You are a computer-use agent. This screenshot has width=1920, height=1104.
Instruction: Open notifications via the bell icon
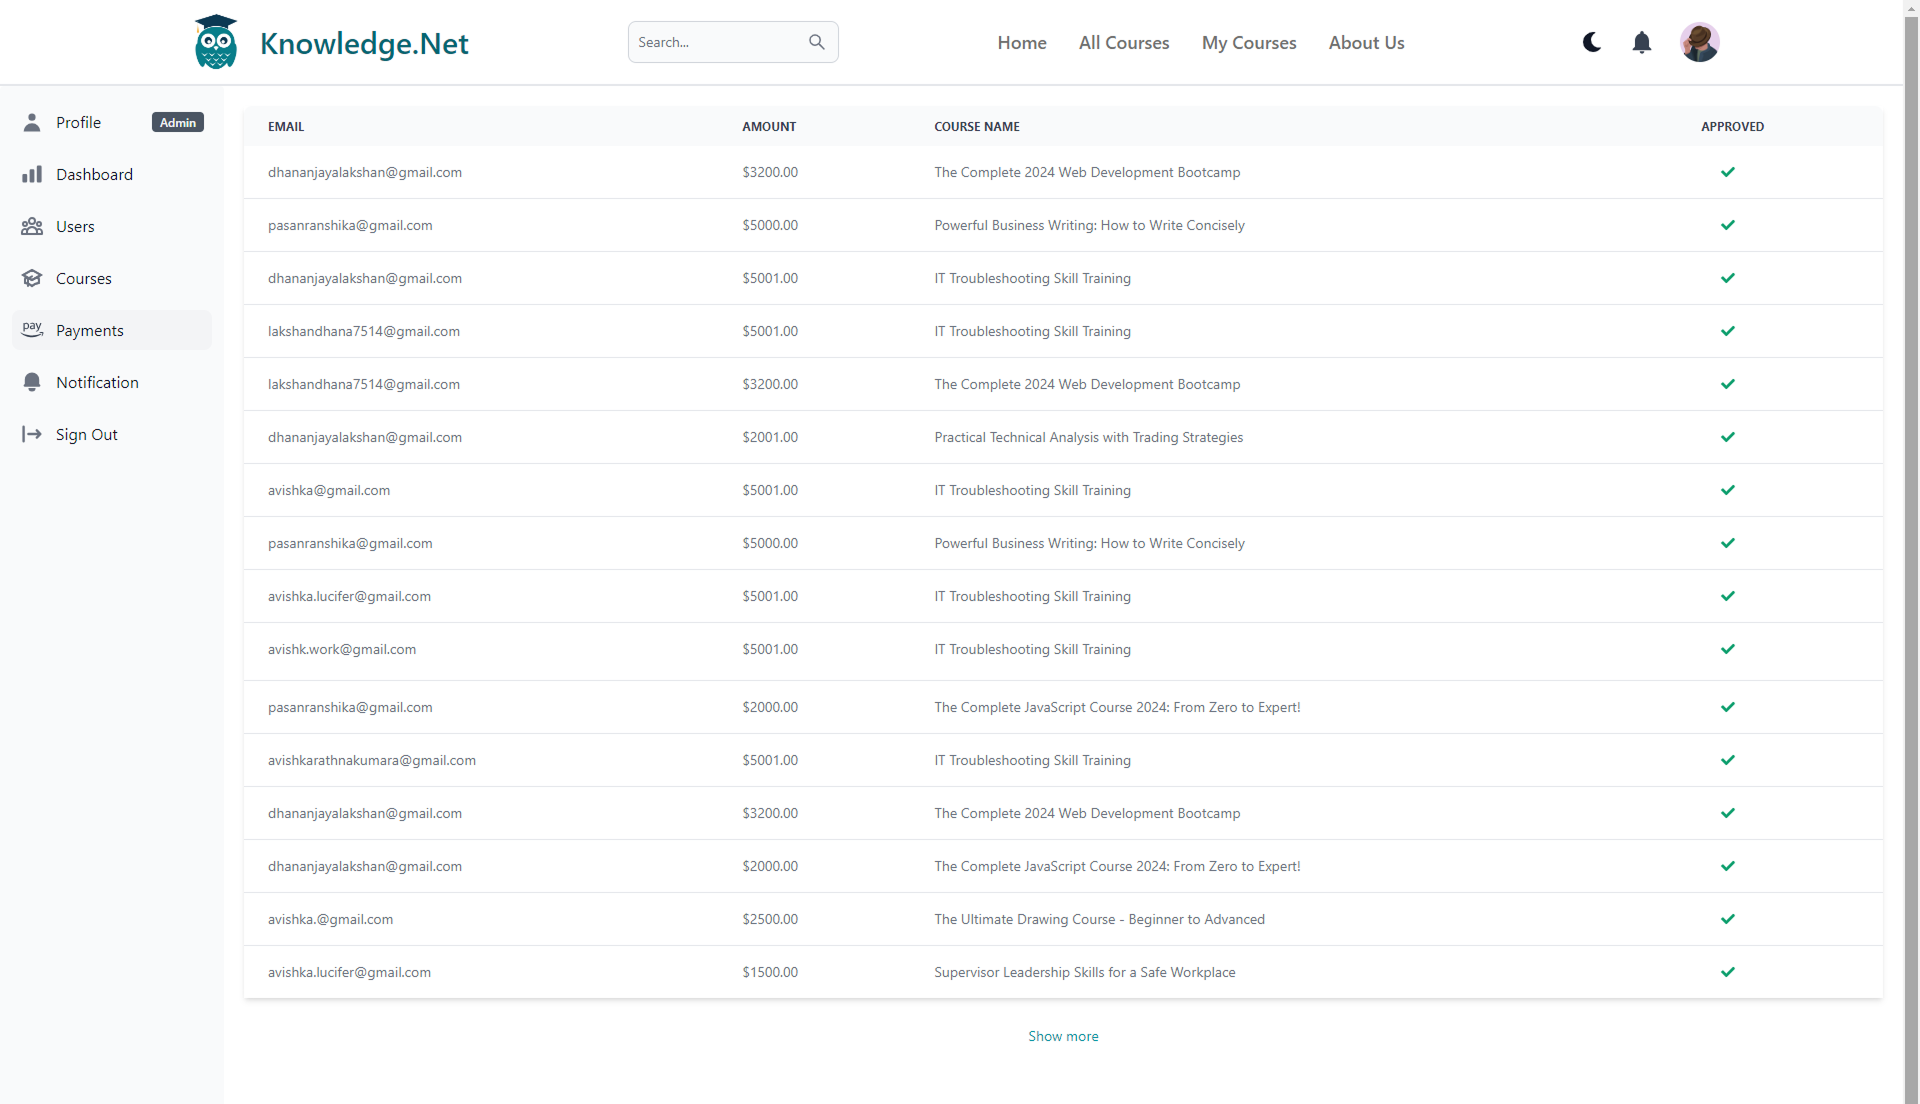1641,42
